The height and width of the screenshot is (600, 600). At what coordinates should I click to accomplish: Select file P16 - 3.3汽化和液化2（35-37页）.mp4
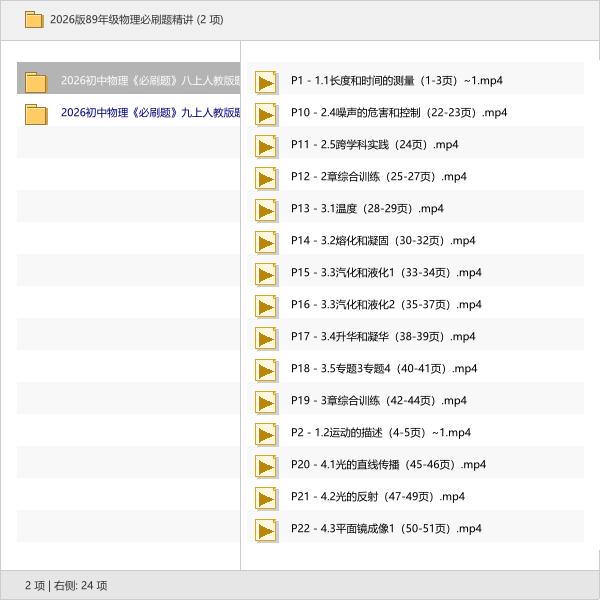tap(386, 305)
